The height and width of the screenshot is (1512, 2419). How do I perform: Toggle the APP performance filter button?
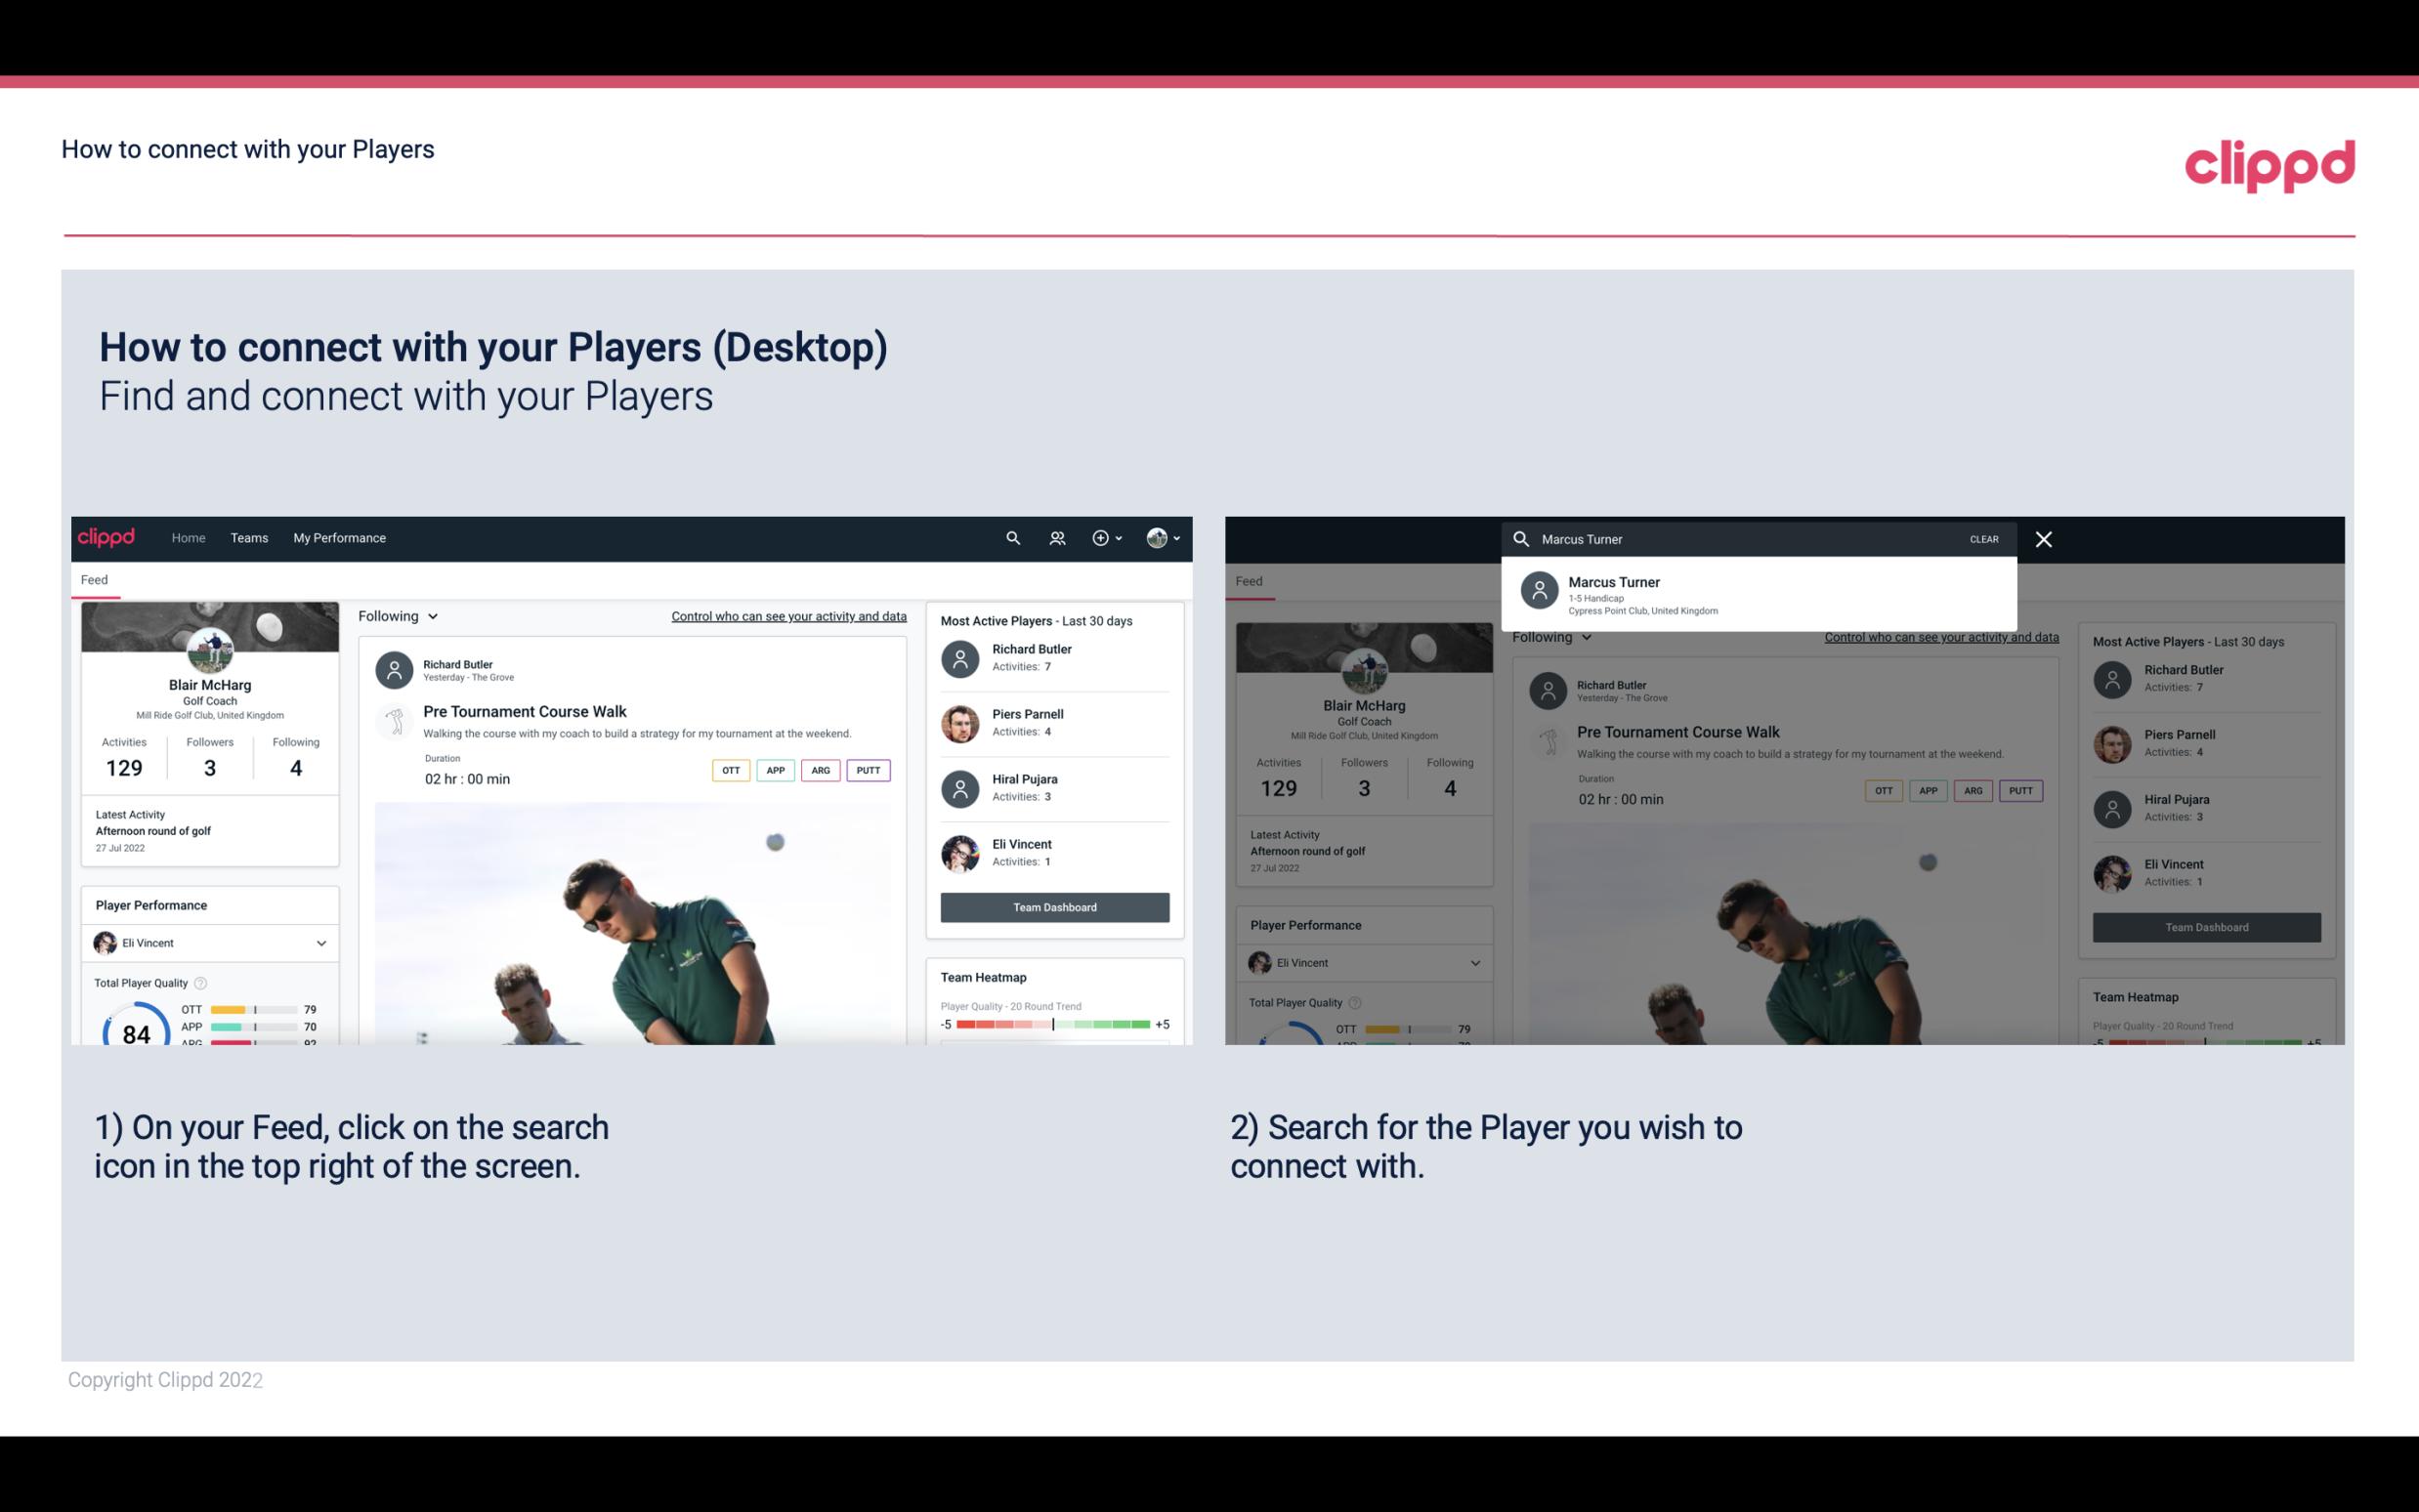[x=773, y=770]
